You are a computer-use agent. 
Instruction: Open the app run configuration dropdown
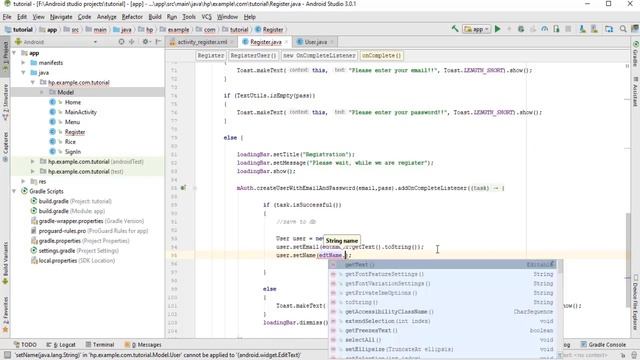coord(476,29)
